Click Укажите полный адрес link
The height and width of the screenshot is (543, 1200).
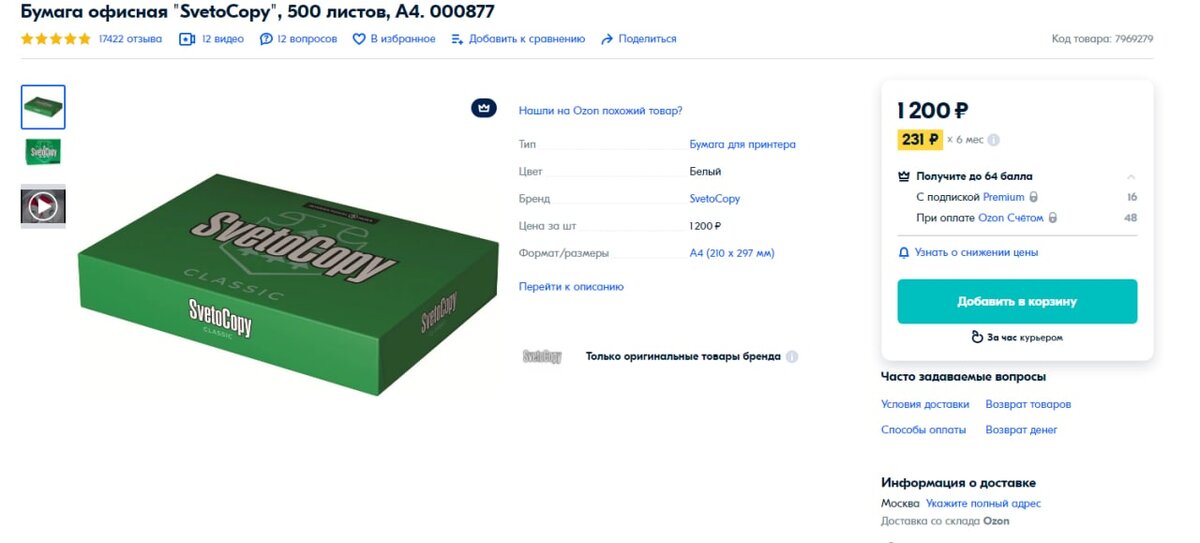click(983, 503)
